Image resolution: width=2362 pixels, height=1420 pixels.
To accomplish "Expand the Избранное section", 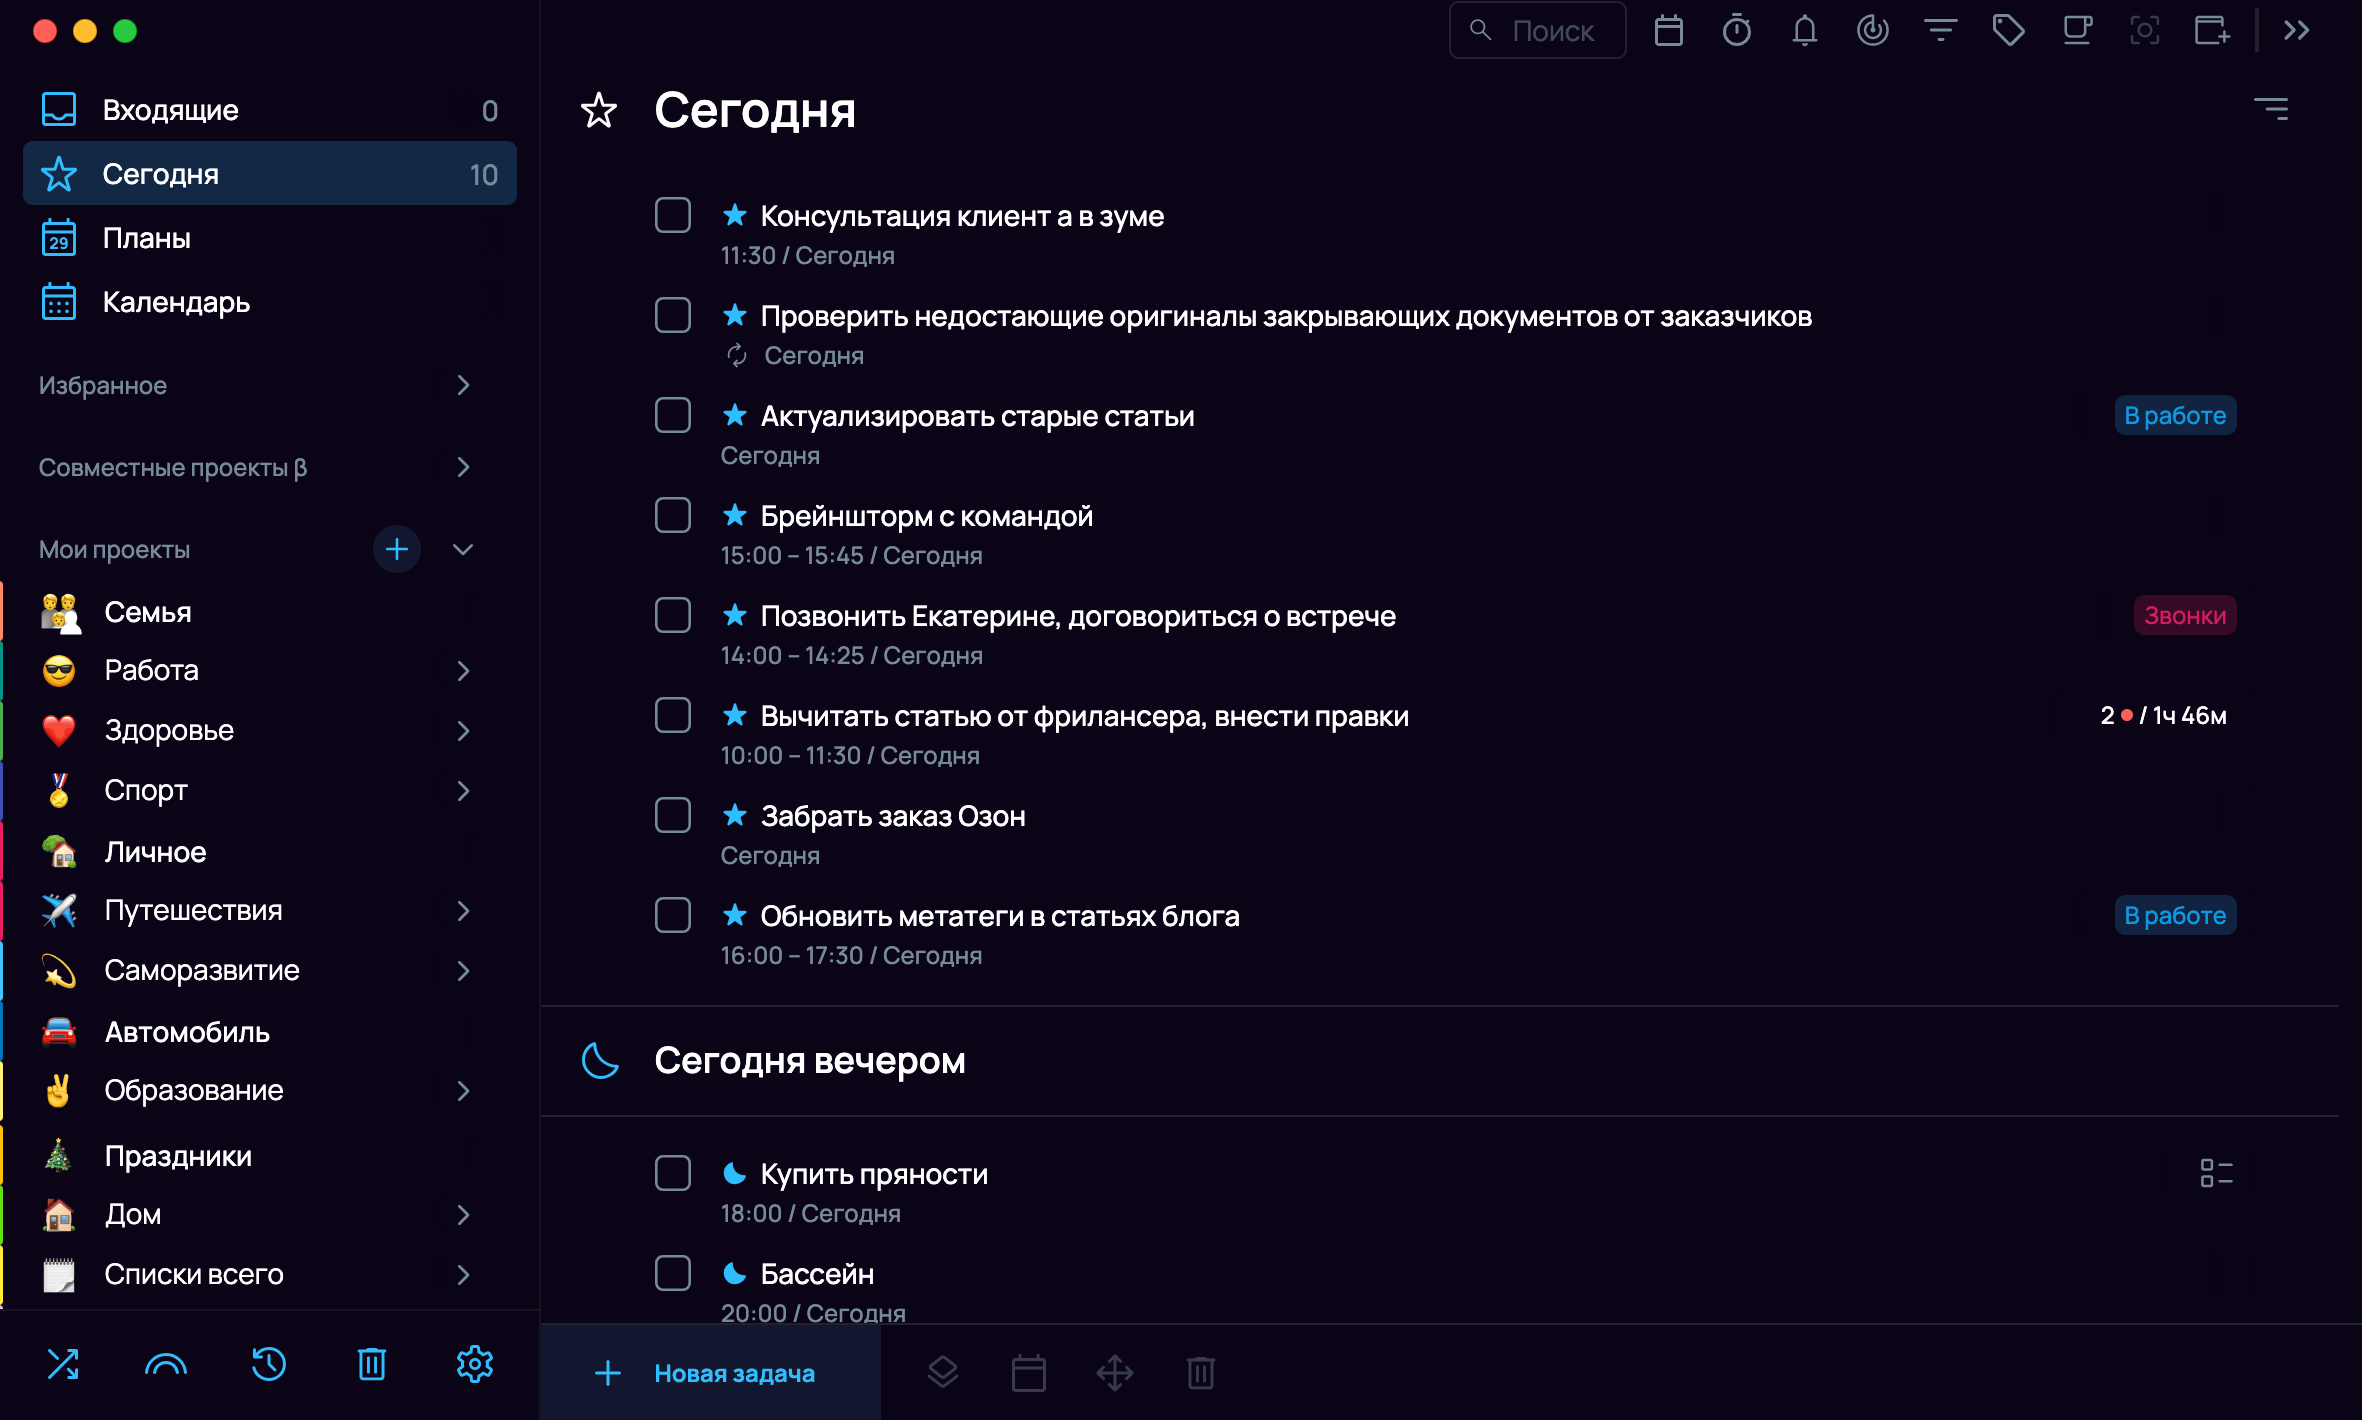I will (x=463, y=386).
